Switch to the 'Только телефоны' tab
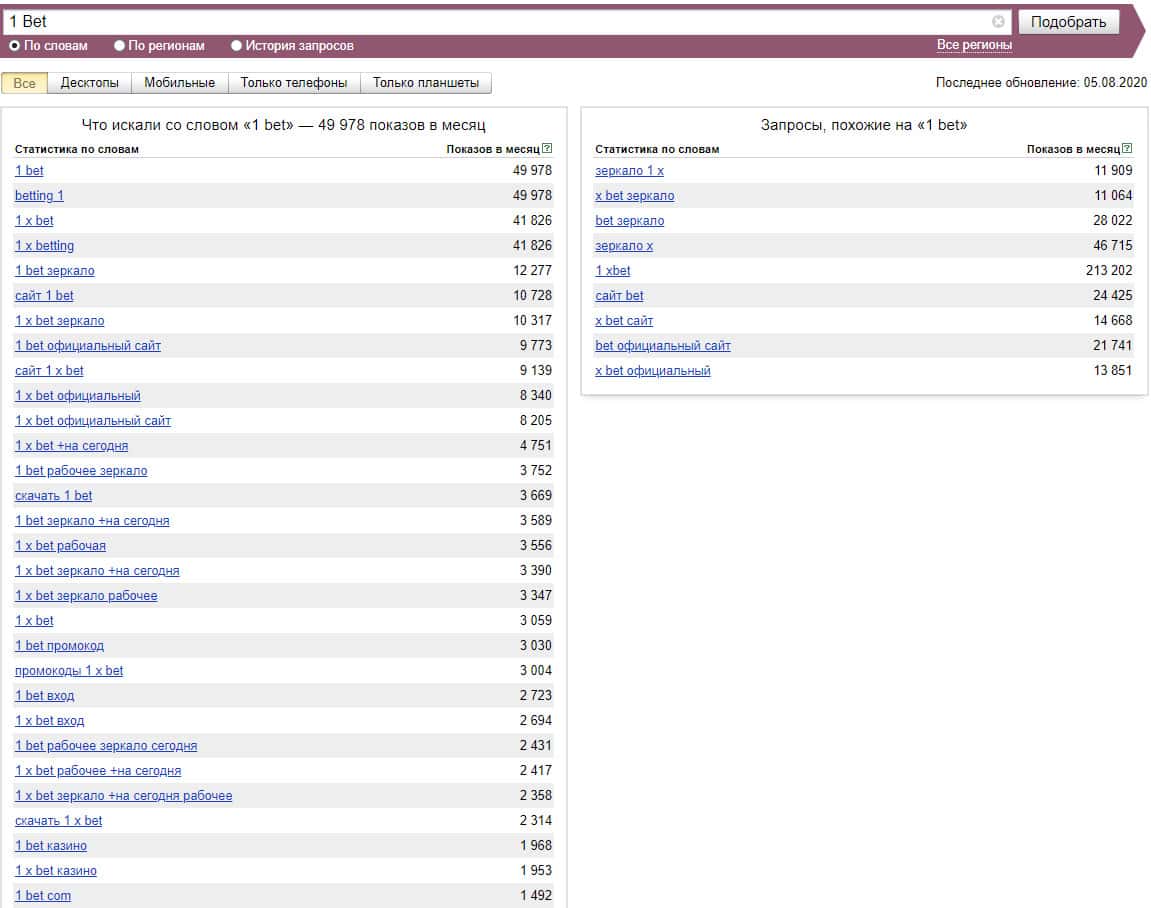The width and height of the screenshot is (1151, 908). [x=294, y=83]
